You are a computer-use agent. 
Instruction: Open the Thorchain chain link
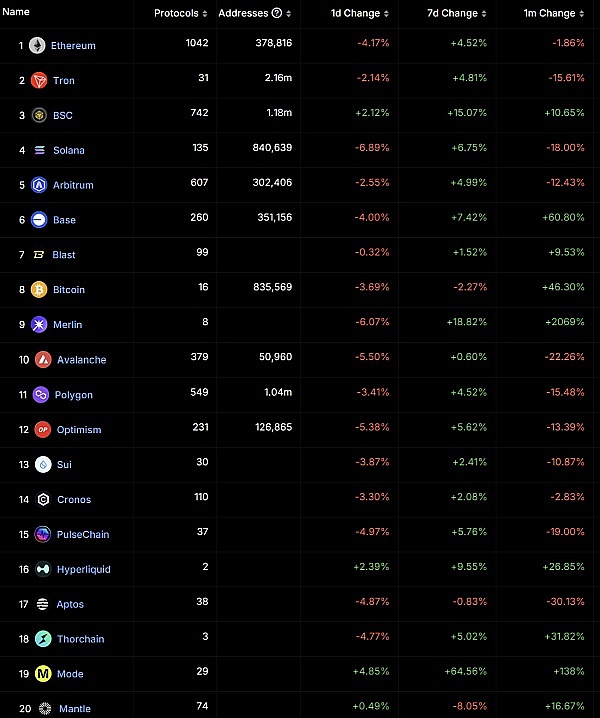pyautogui.click(x=80, y=639)
